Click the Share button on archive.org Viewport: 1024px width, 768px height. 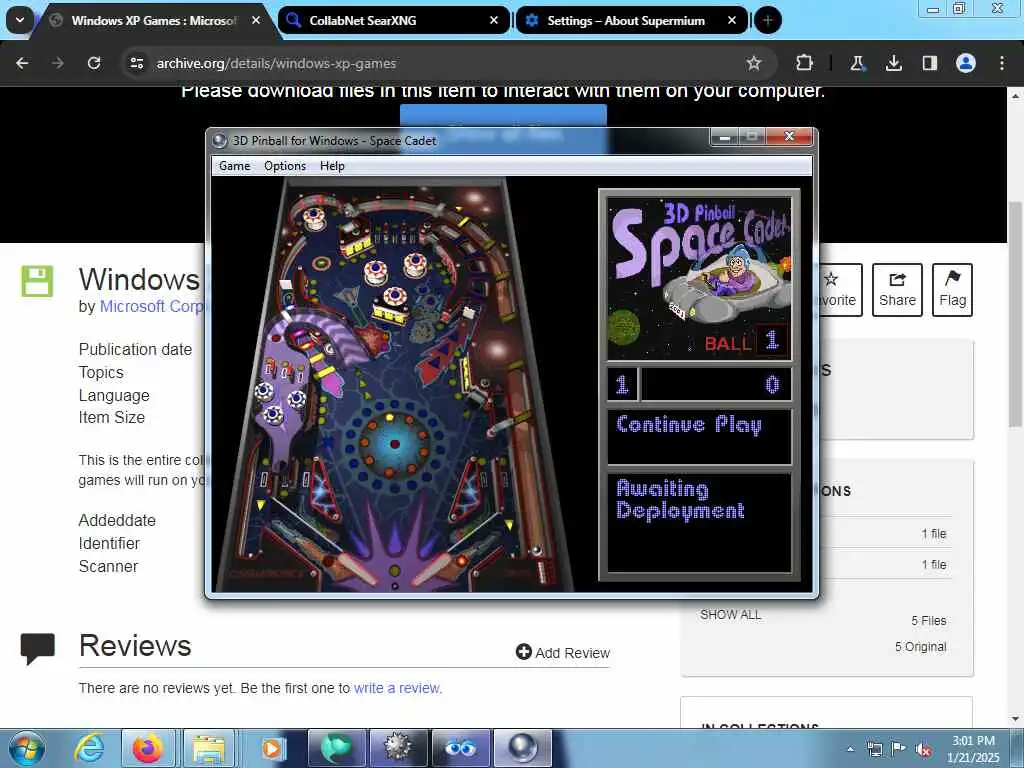897,290
